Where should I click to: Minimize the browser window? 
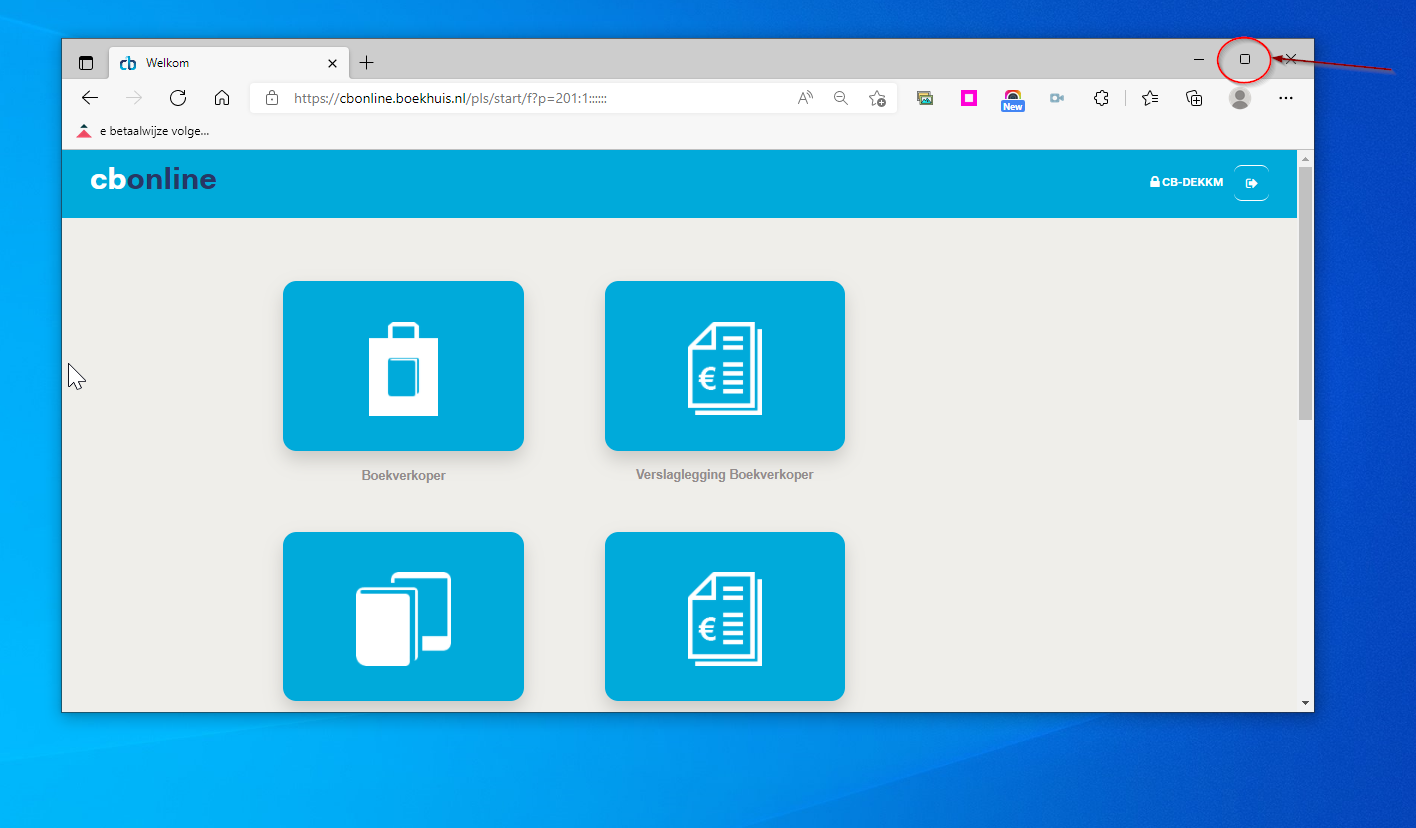pyautogui.click(x=1199, y=60)
